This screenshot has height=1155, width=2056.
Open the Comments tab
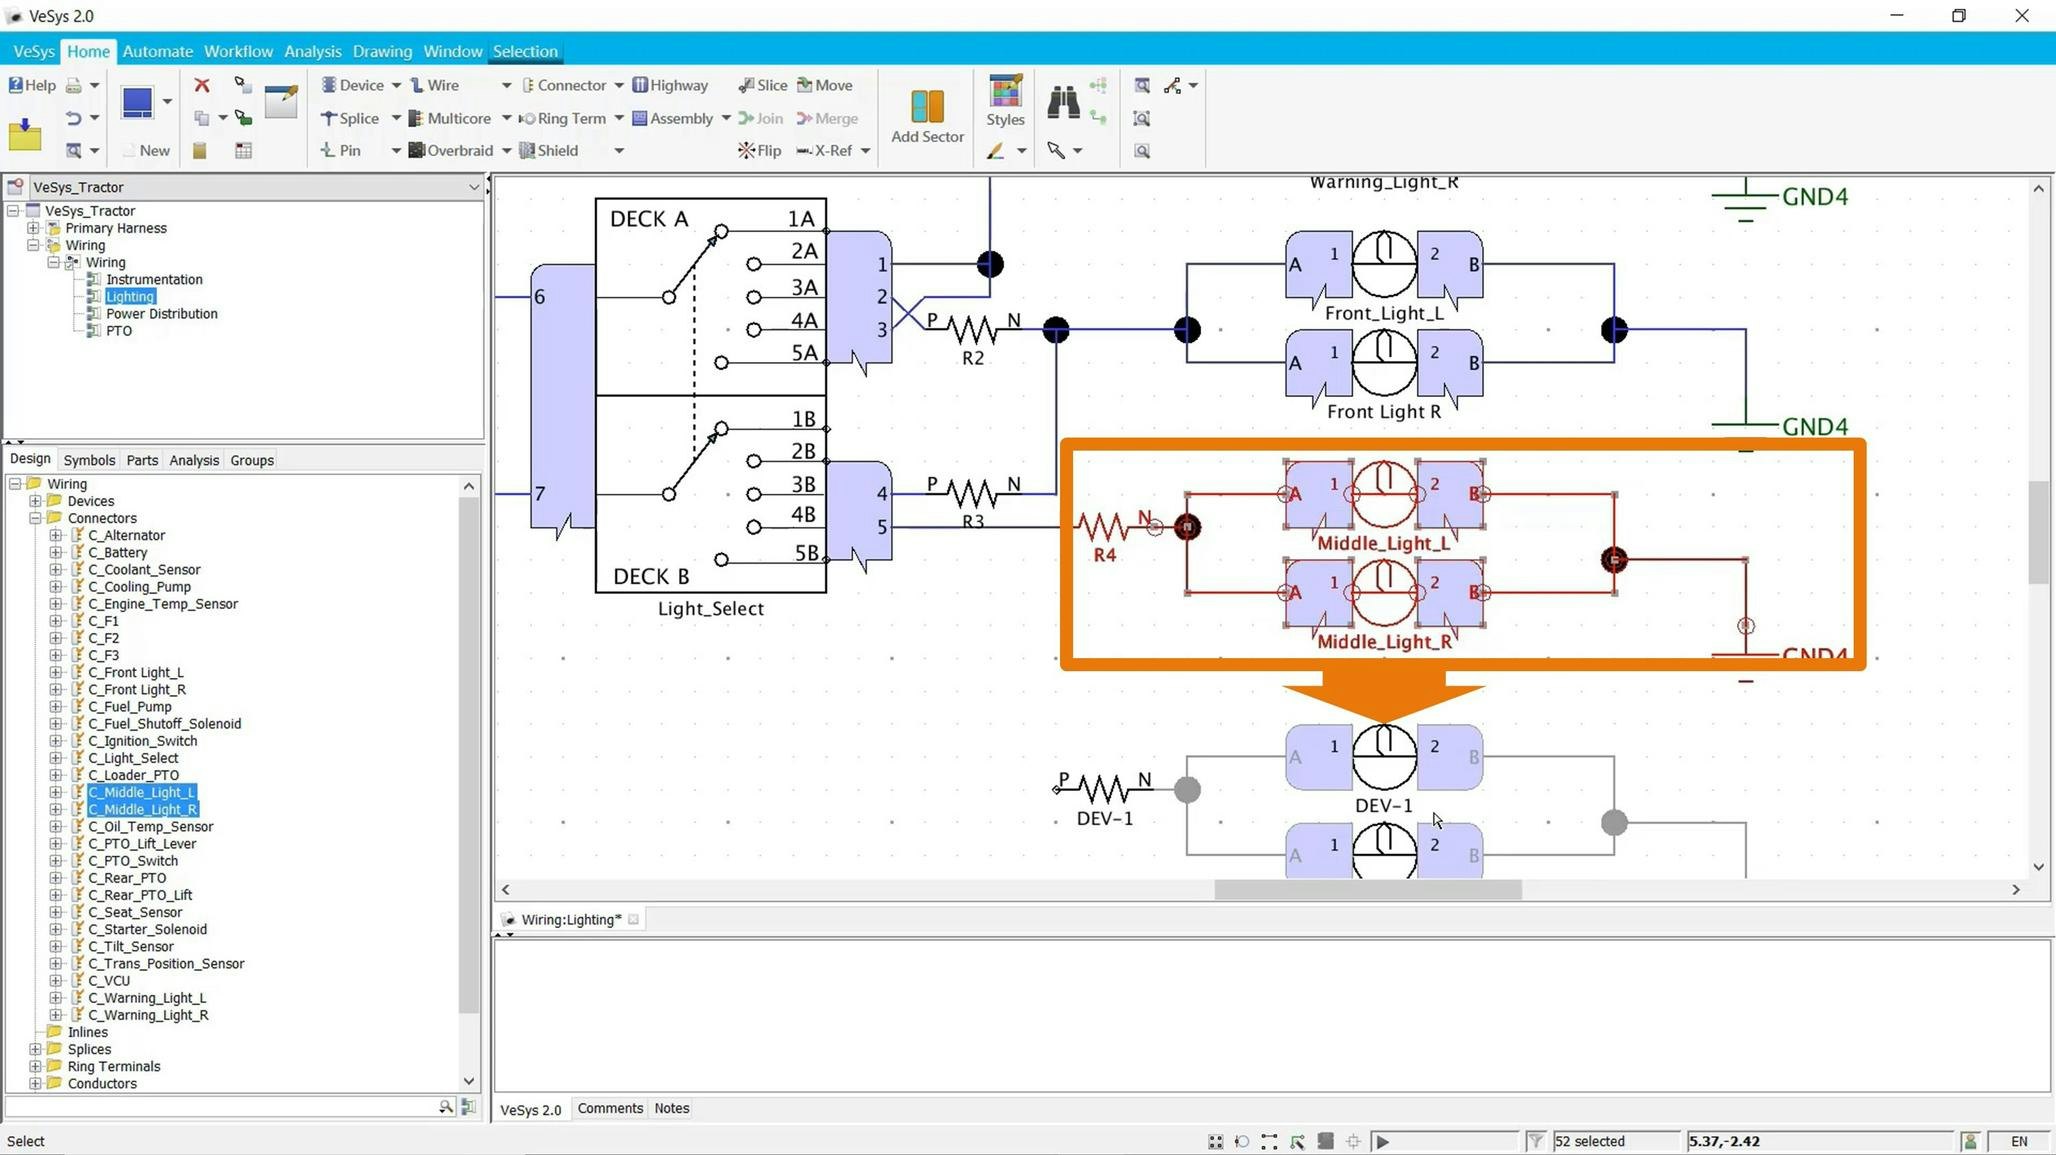click(x=610, y=1108)
